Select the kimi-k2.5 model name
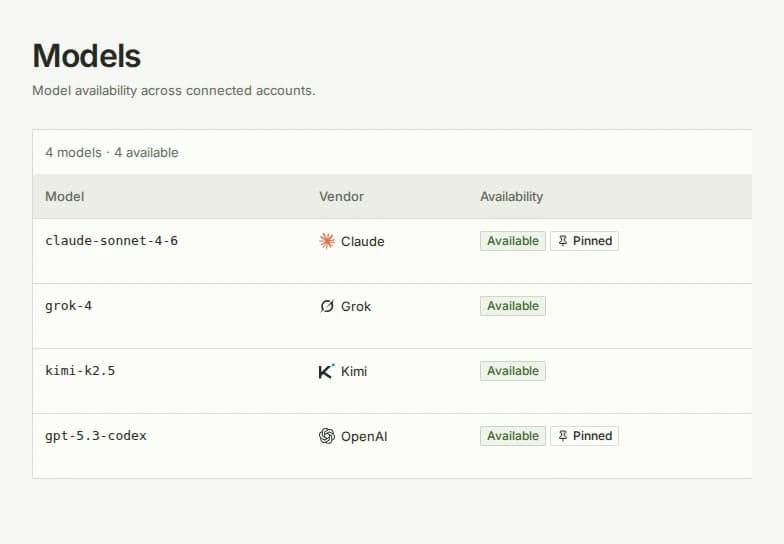784x544 pixels. tap(80, 371)
